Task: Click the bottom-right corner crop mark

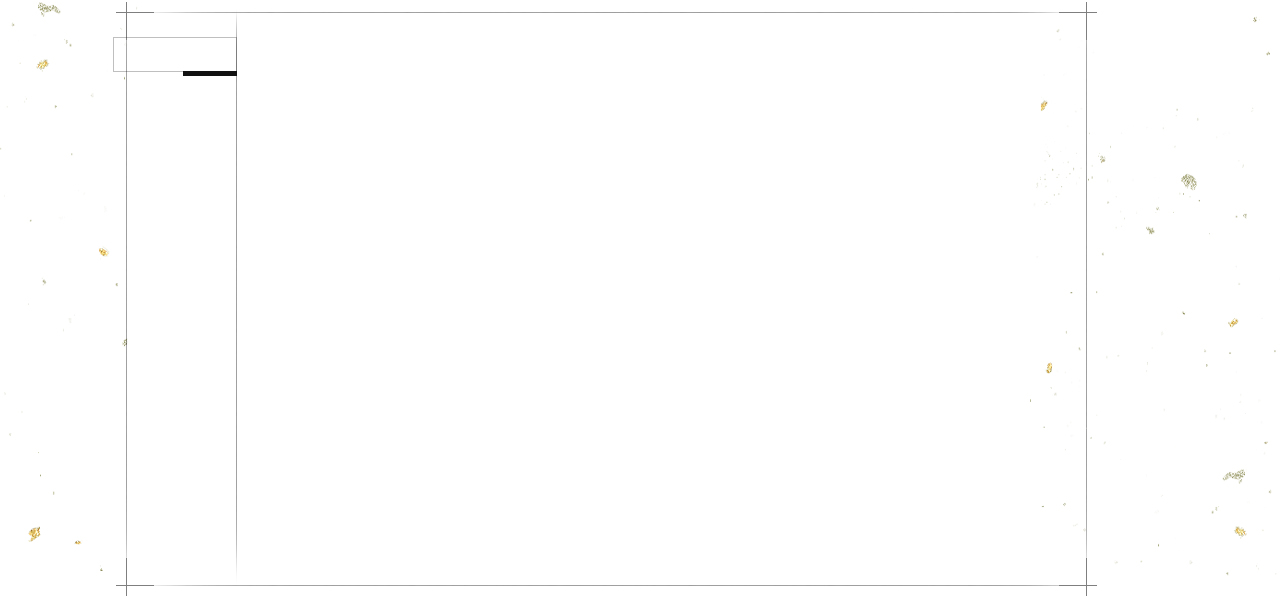Action: coord(1086,585)
